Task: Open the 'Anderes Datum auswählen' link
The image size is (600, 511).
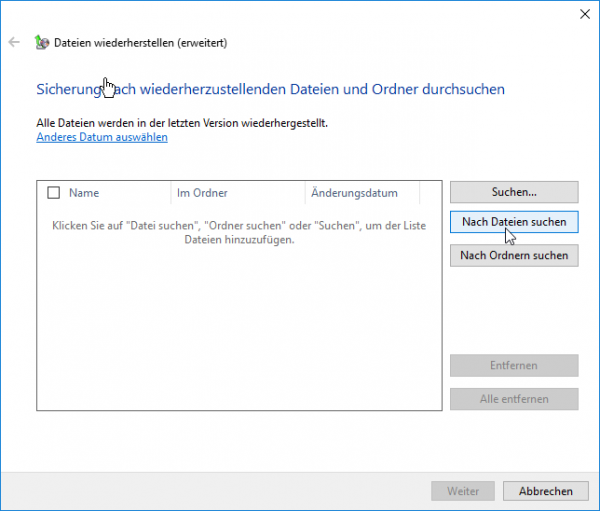Action: (102, 137)
